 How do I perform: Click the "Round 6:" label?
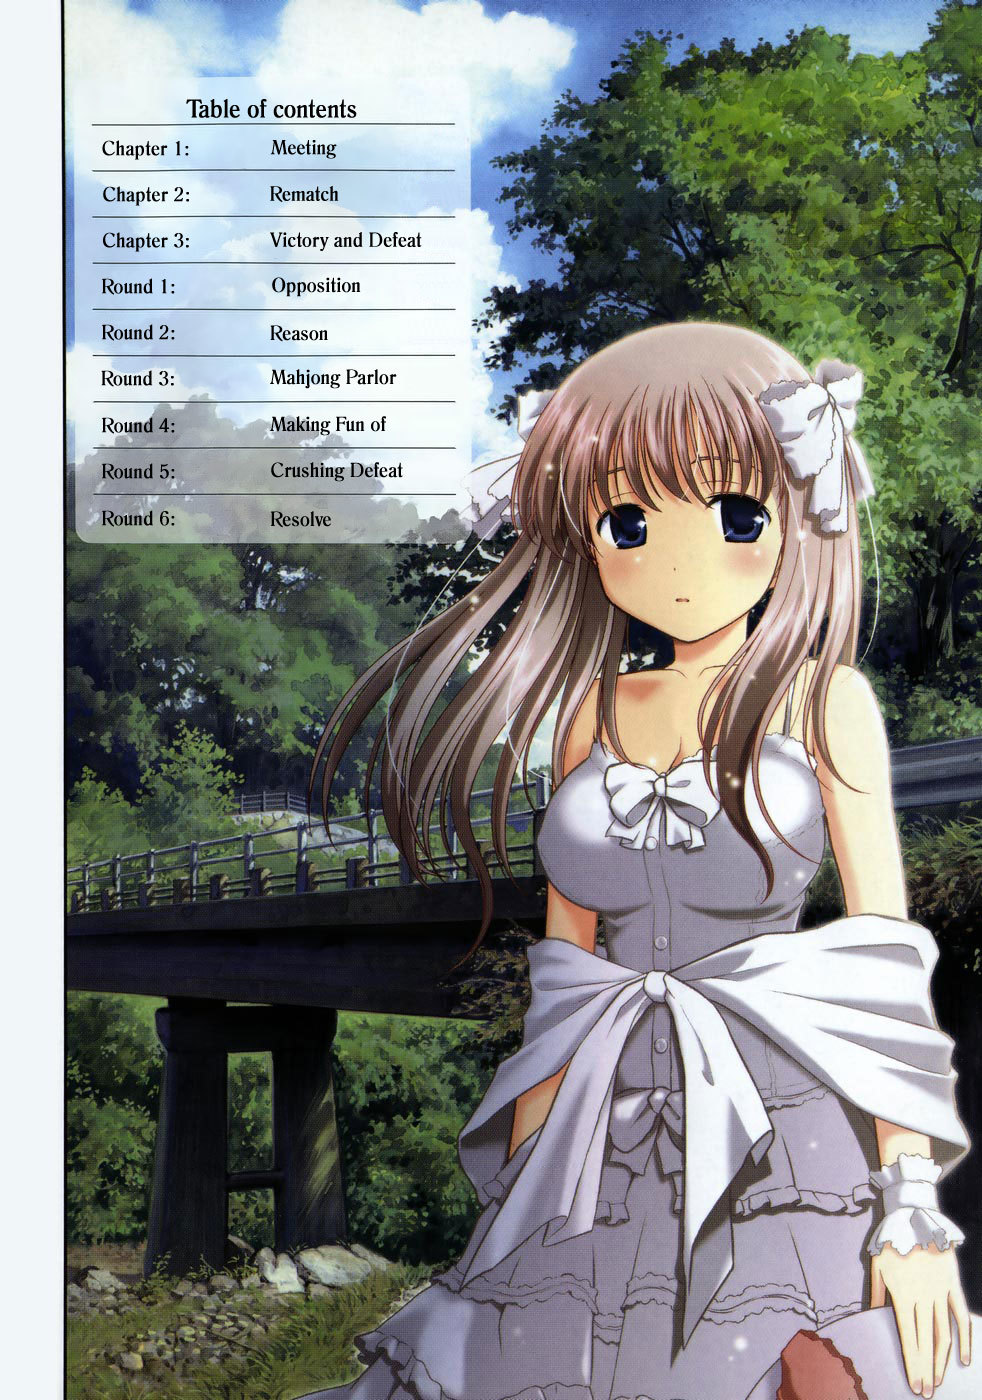point(138,519)
